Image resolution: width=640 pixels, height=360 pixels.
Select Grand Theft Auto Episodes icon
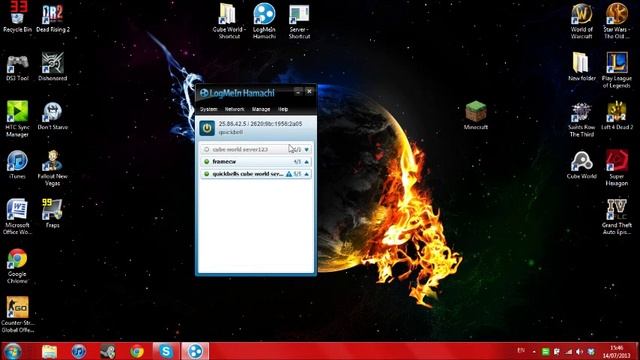tap(617, 217)
